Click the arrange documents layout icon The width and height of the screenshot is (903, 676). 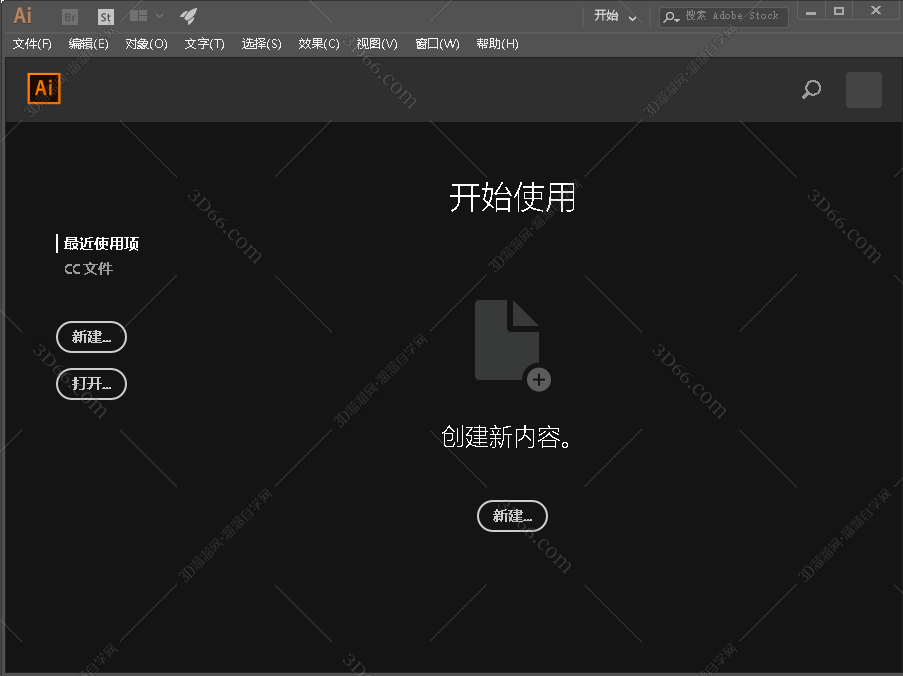click(138, 16)
